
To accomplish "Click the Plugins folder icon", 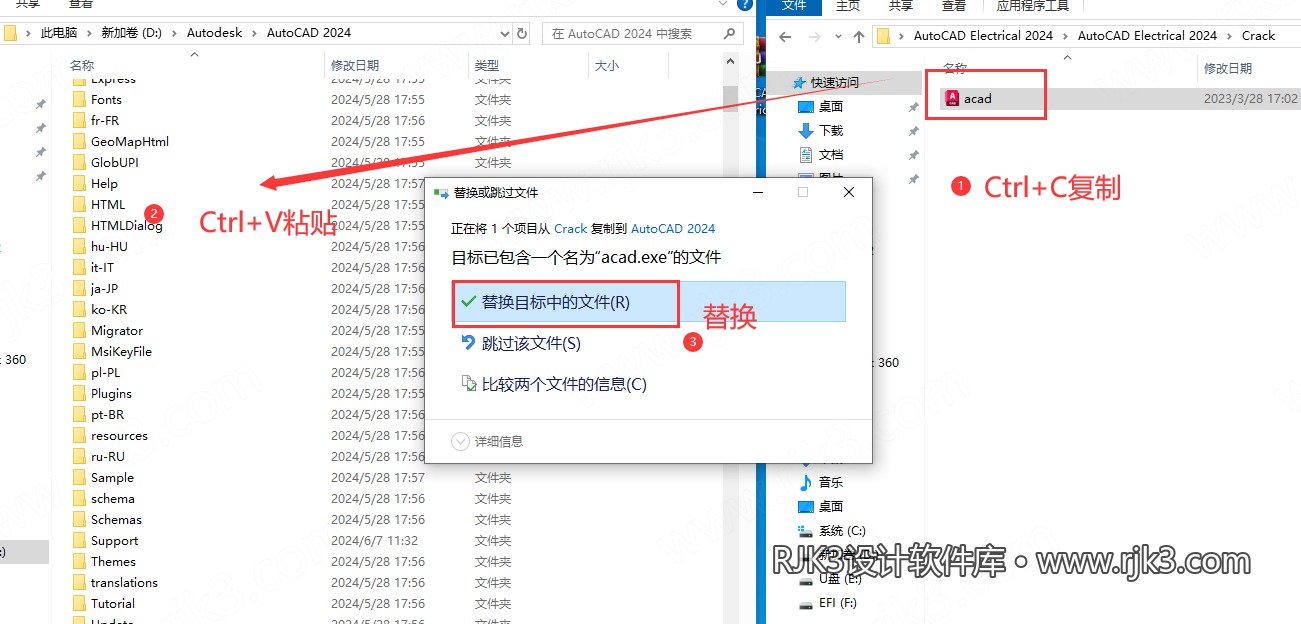I will coord(79,393).
